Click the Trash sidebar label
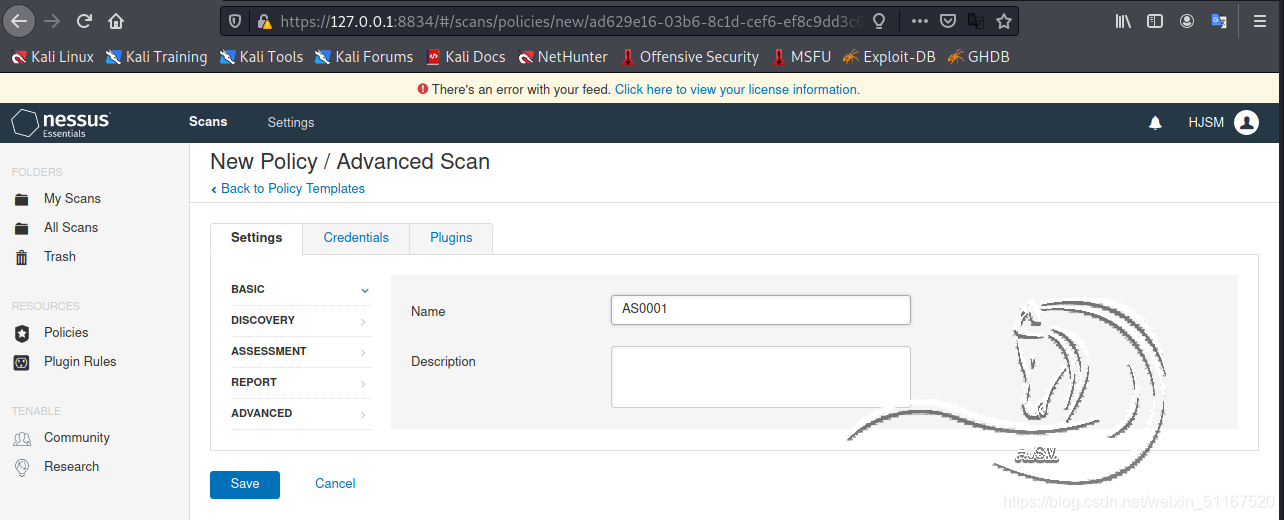The width and height of the screenshot is (1284, 520). coord(60,257)
